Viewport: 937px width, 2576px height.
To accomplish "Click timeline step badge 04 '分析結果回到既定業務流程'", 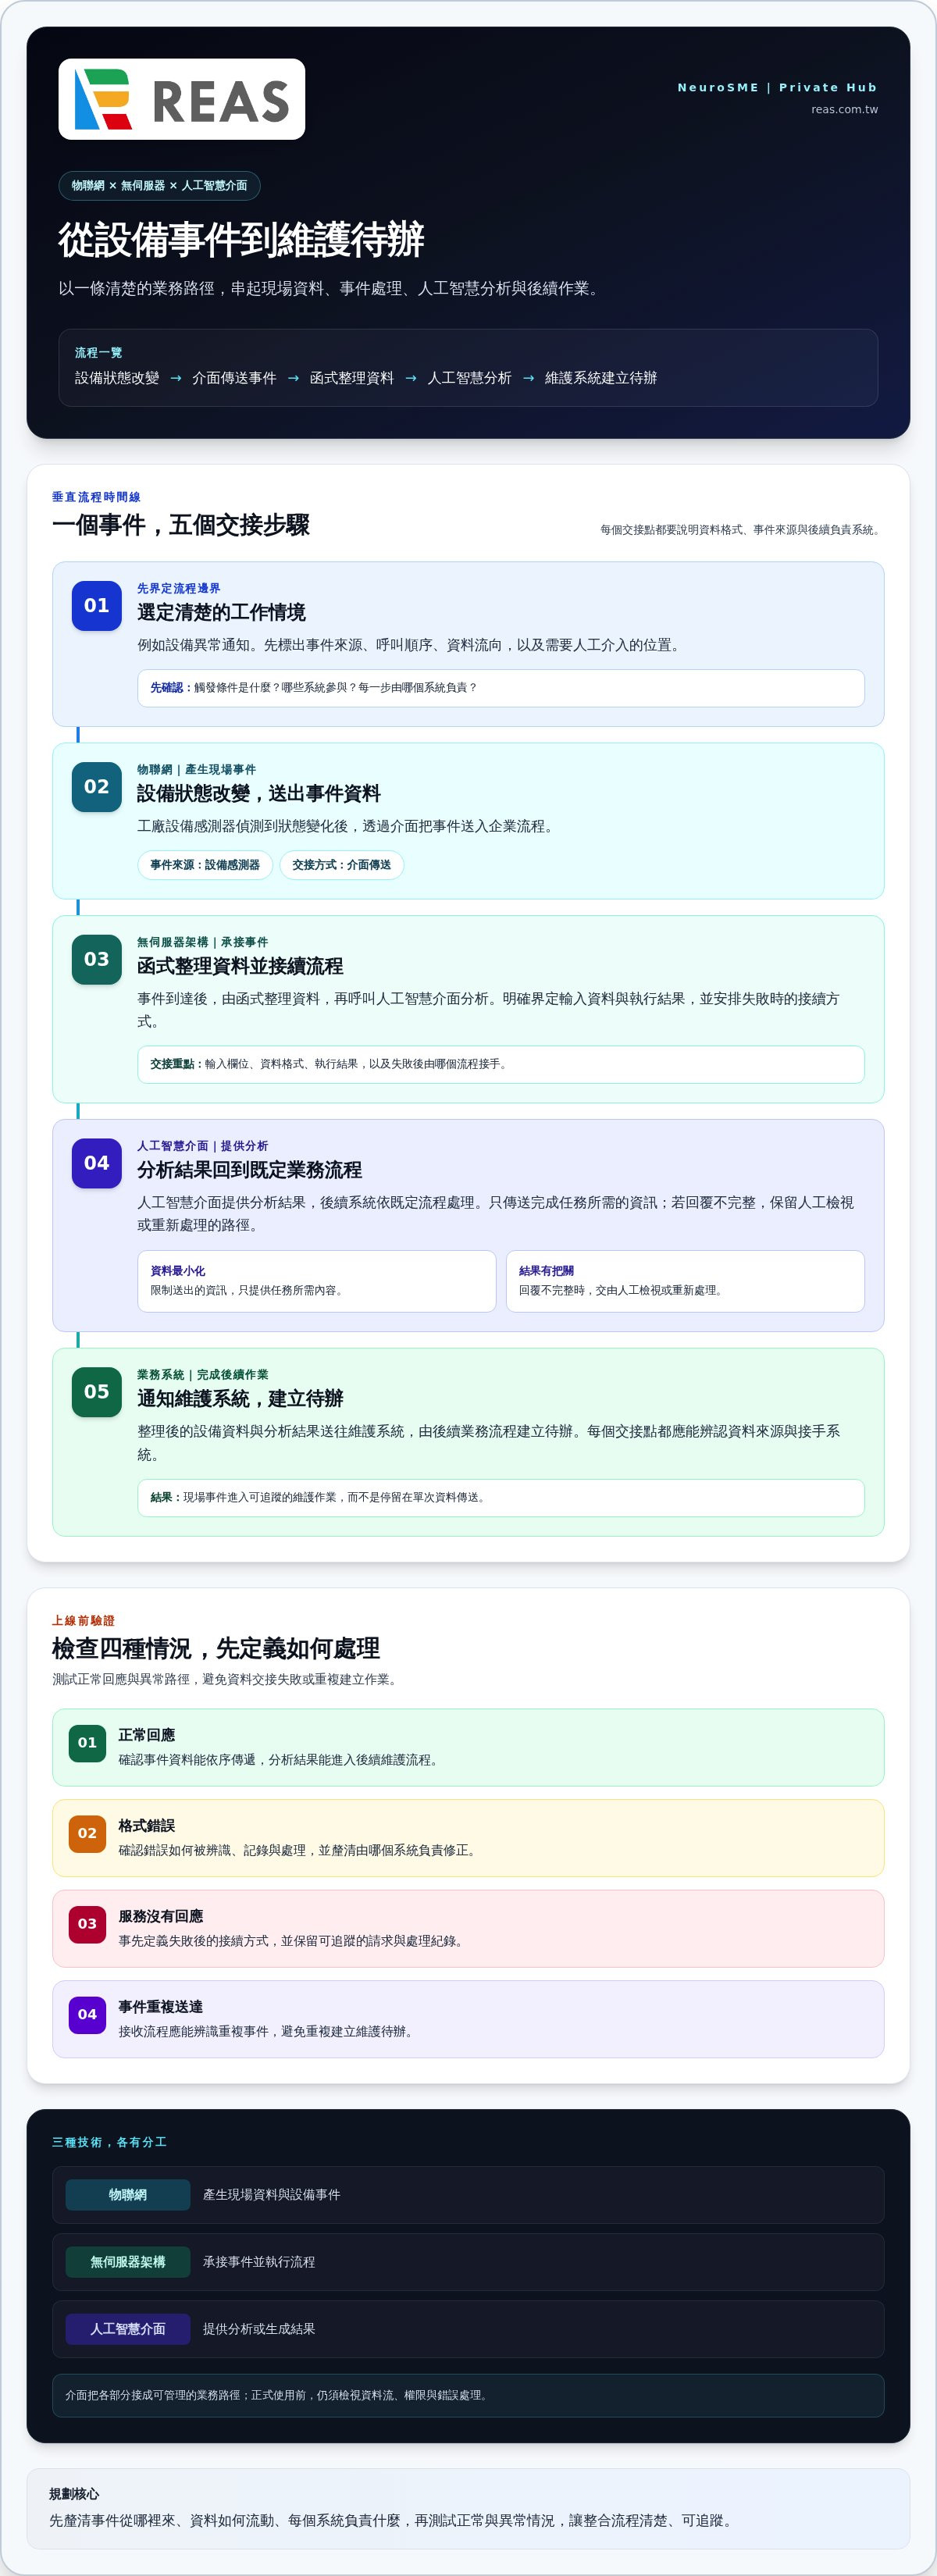I will (x=96, y=1163).
